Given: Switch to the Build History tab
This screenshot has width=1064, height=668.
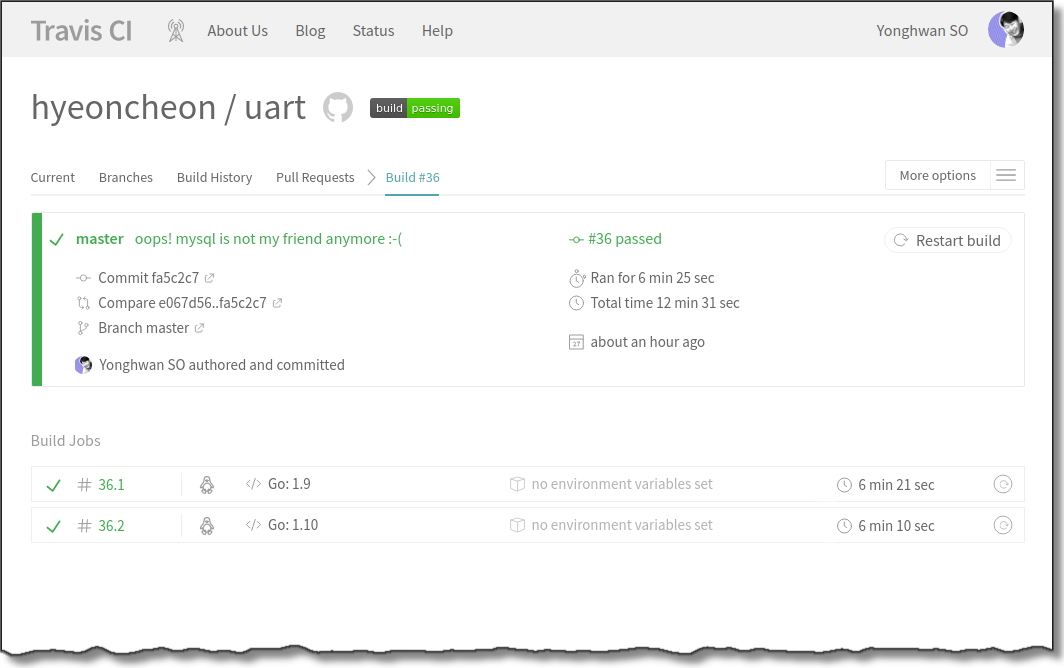Looking at the screenshot, I should (214, 178).
